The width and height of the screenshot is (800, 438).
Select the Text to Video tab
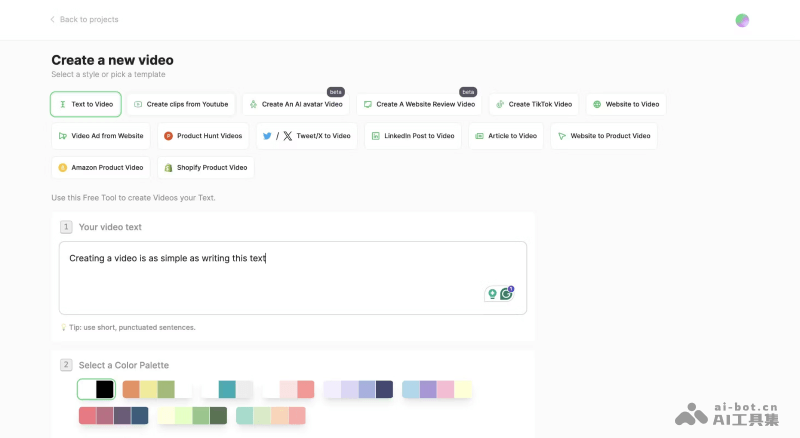pyautogui.click(x=86, y=104)
